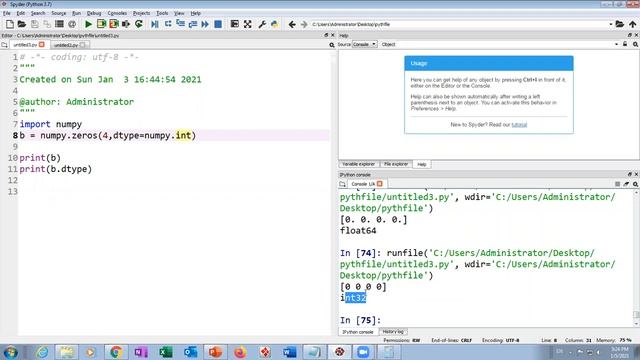Viewport: 640px width, 360px height.
Task: Run current cell icon
Action: pos(101,24)
